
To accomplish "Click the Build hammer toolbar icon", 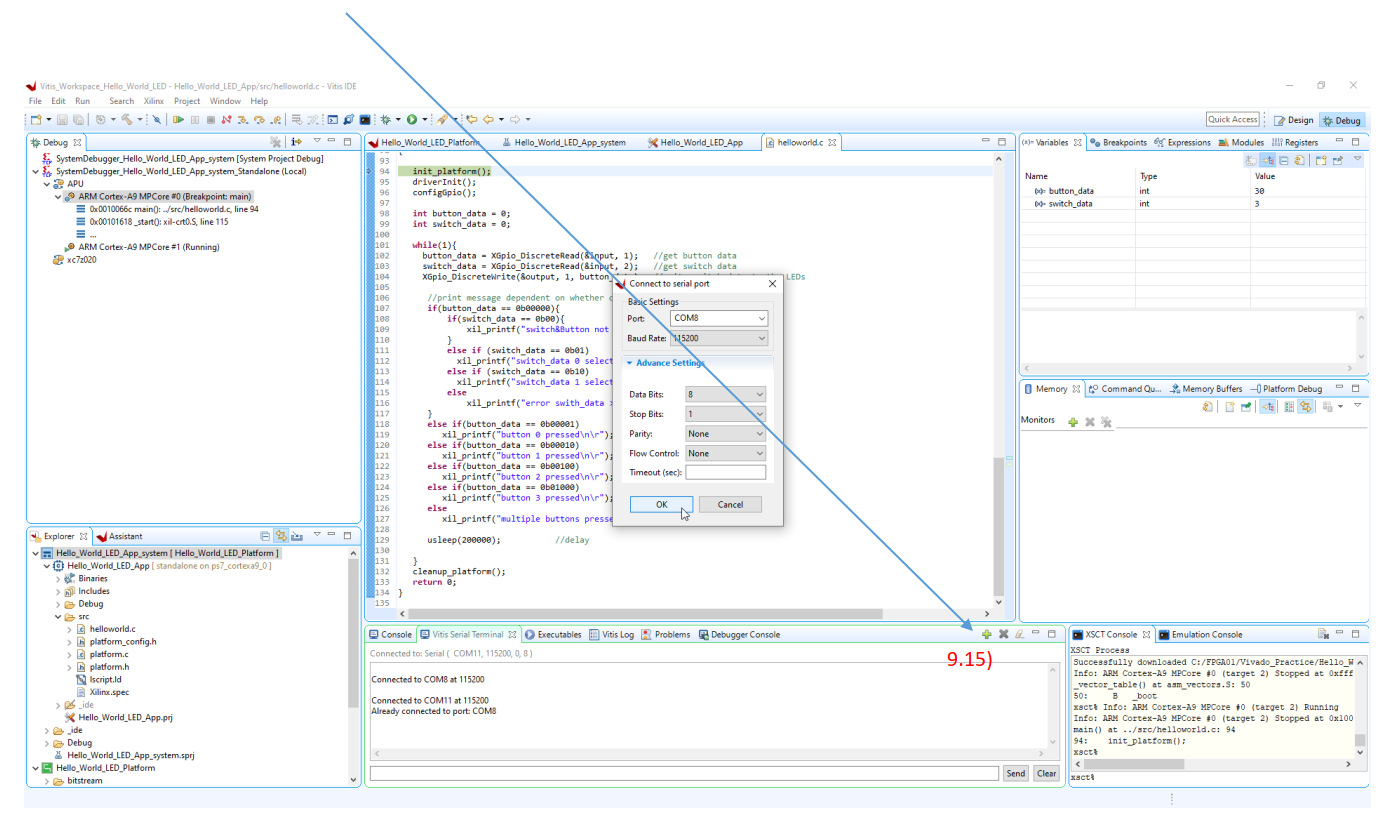I will (126, 119).
